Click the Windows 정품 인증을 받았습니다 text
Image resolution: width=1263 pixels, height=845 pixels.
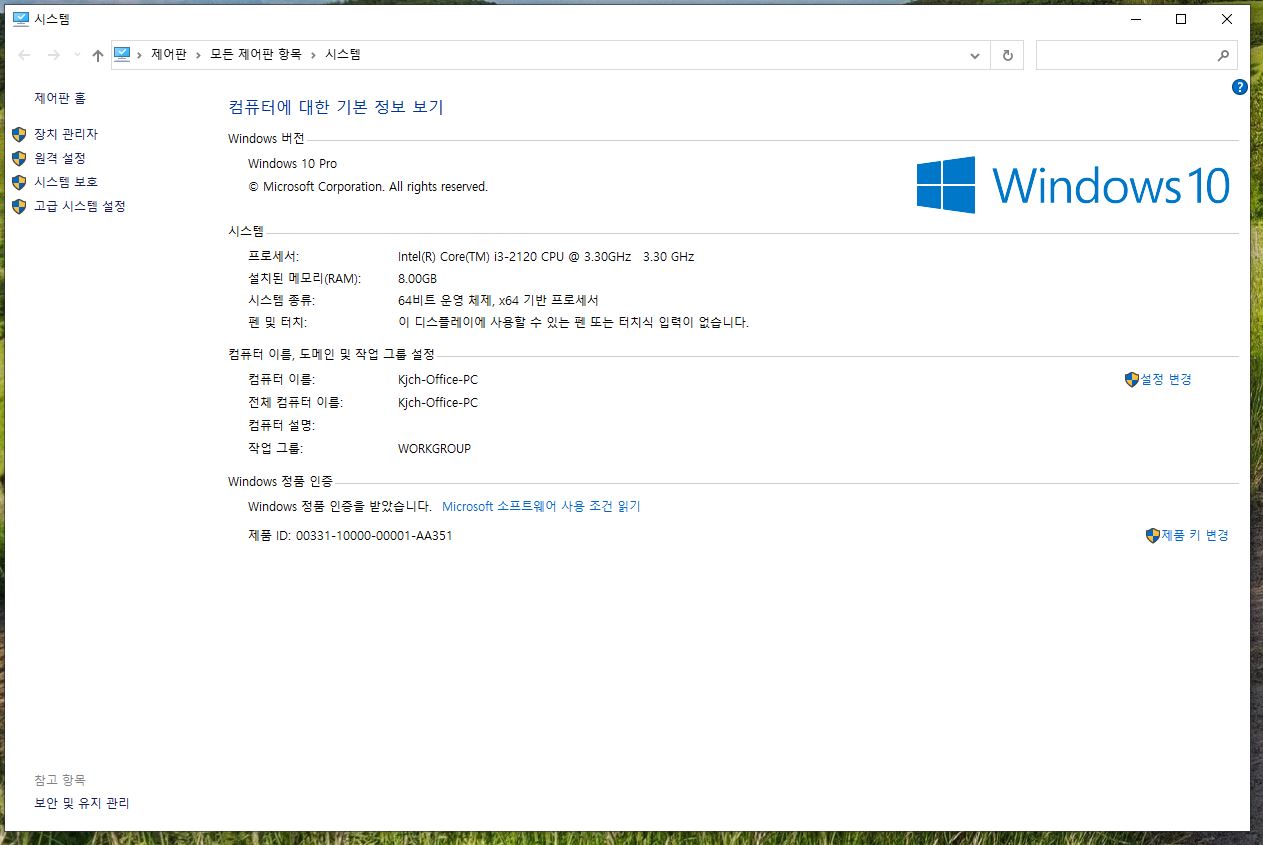tap(340, 507)
